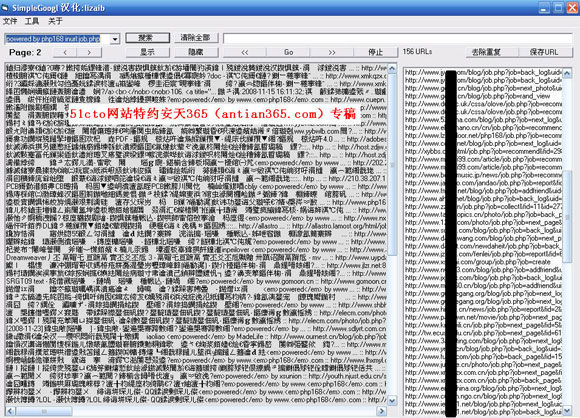Viewport: 580px width, 418px height.
Task: Click up arrow of results pane vertical scrollbar
Action: pyautogui.click(x=392, y=68)
